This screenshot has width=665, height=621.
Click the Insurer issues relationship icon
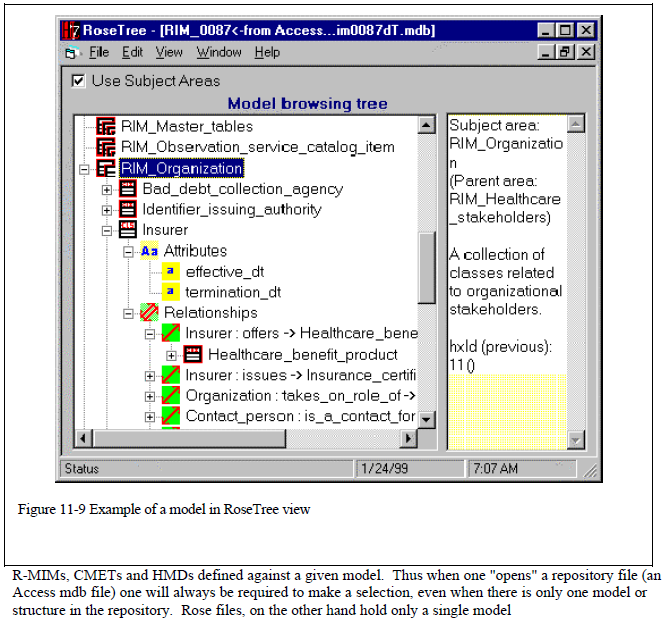(x=171, y=375)
